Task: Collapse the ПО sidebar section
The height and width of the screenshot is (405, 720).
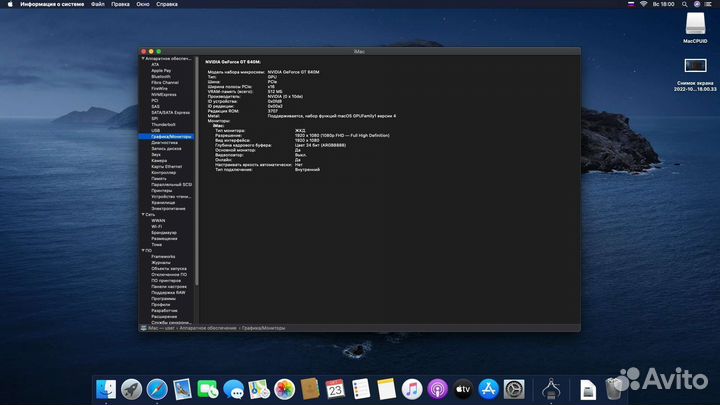Action: [143, 251]
